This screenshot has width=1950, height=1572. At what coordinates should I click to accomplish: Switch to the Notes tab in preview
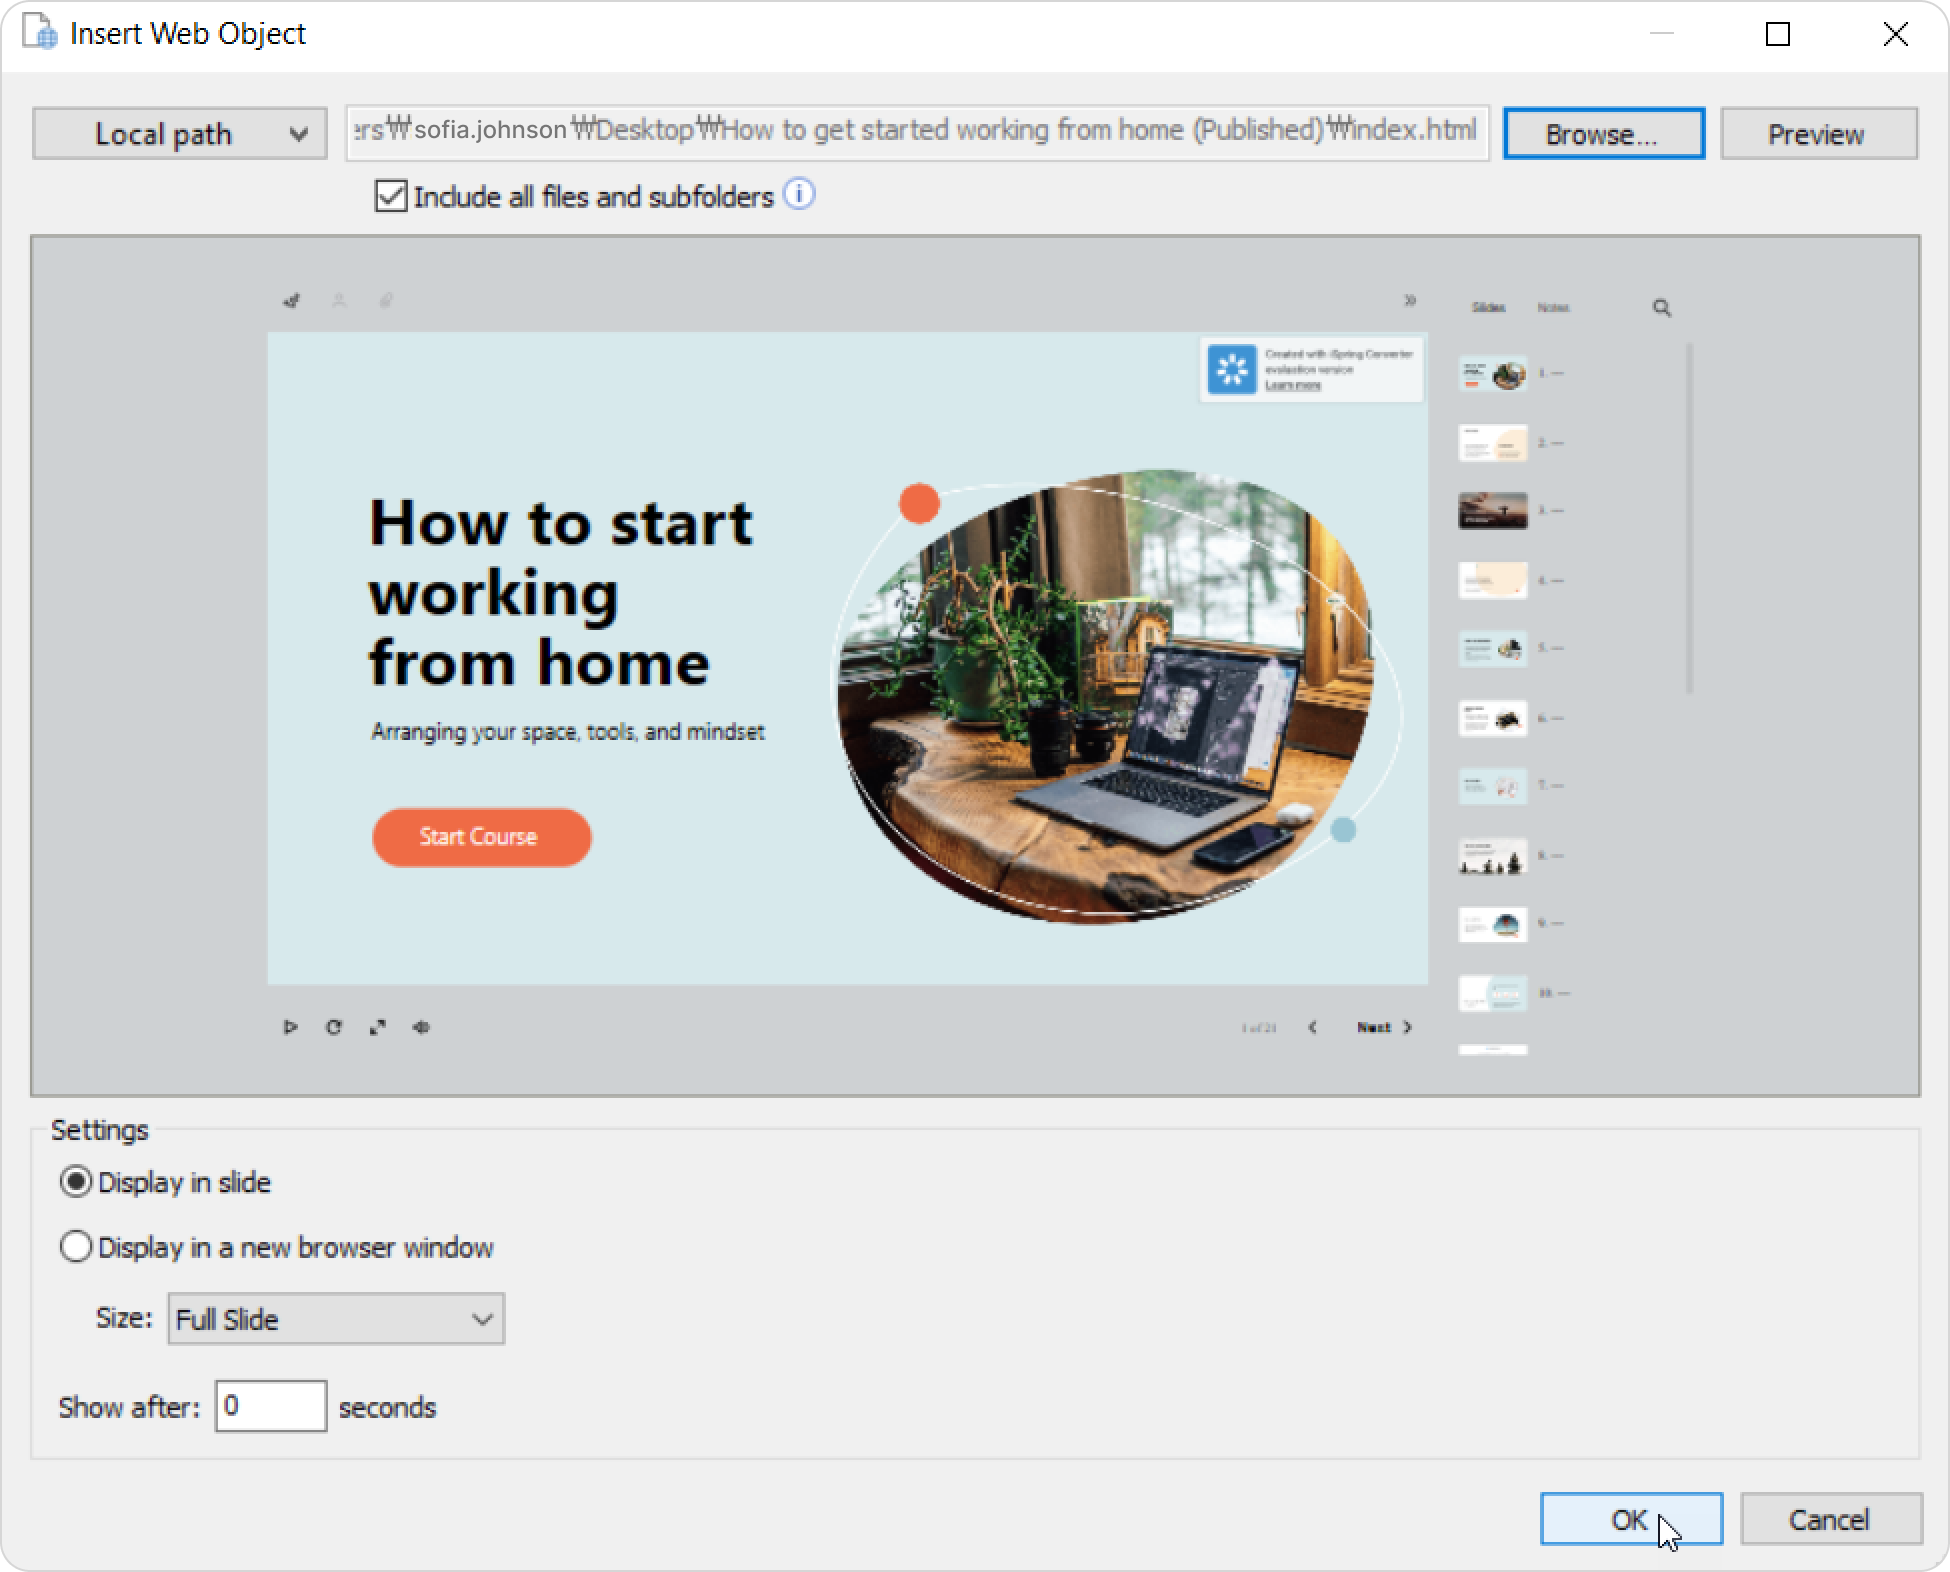coord(1553,308)
